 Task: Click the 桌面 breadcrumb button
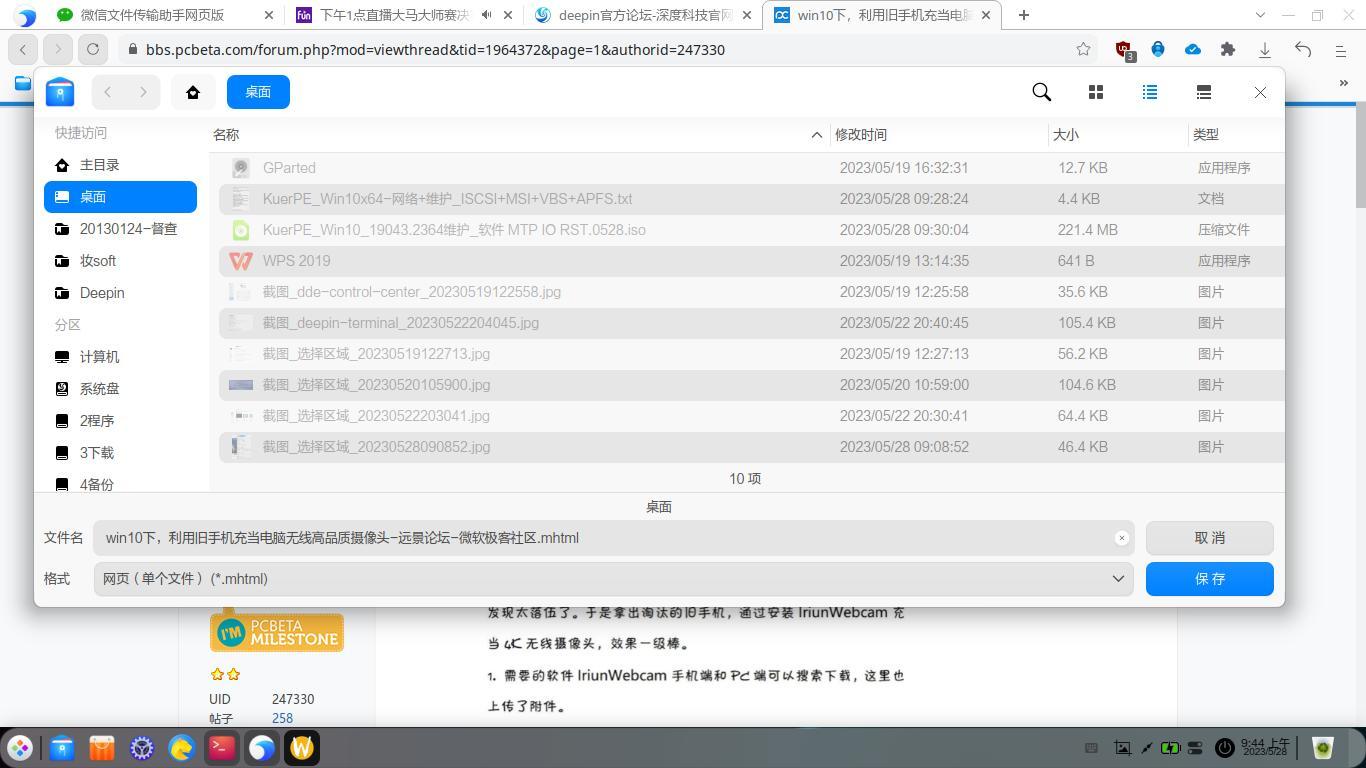coord(258,92)
